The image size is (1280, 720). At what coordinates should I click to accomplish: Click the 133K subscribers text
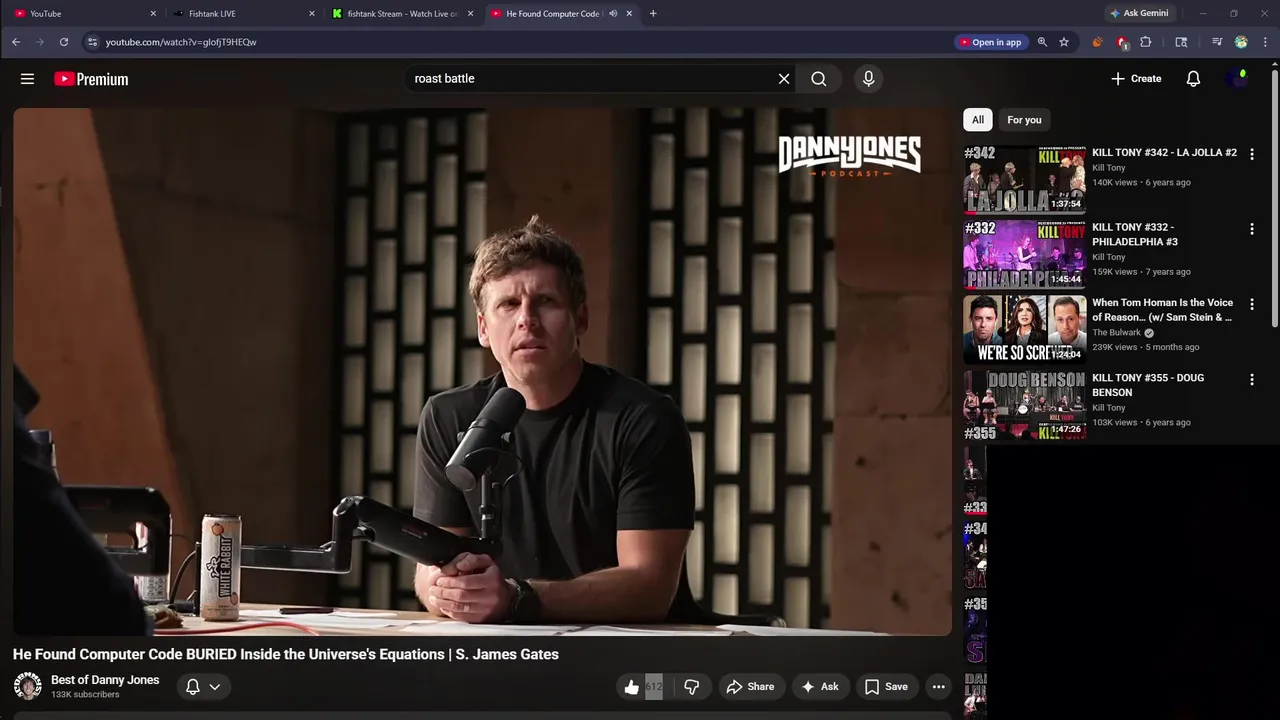(85, 695)
